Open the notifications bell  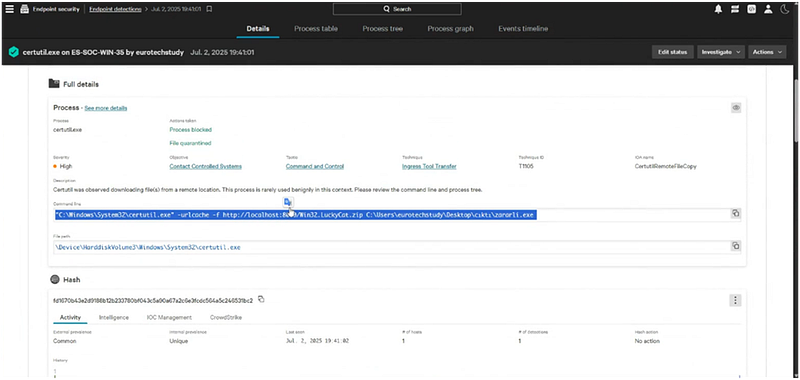tap(718, 9)
